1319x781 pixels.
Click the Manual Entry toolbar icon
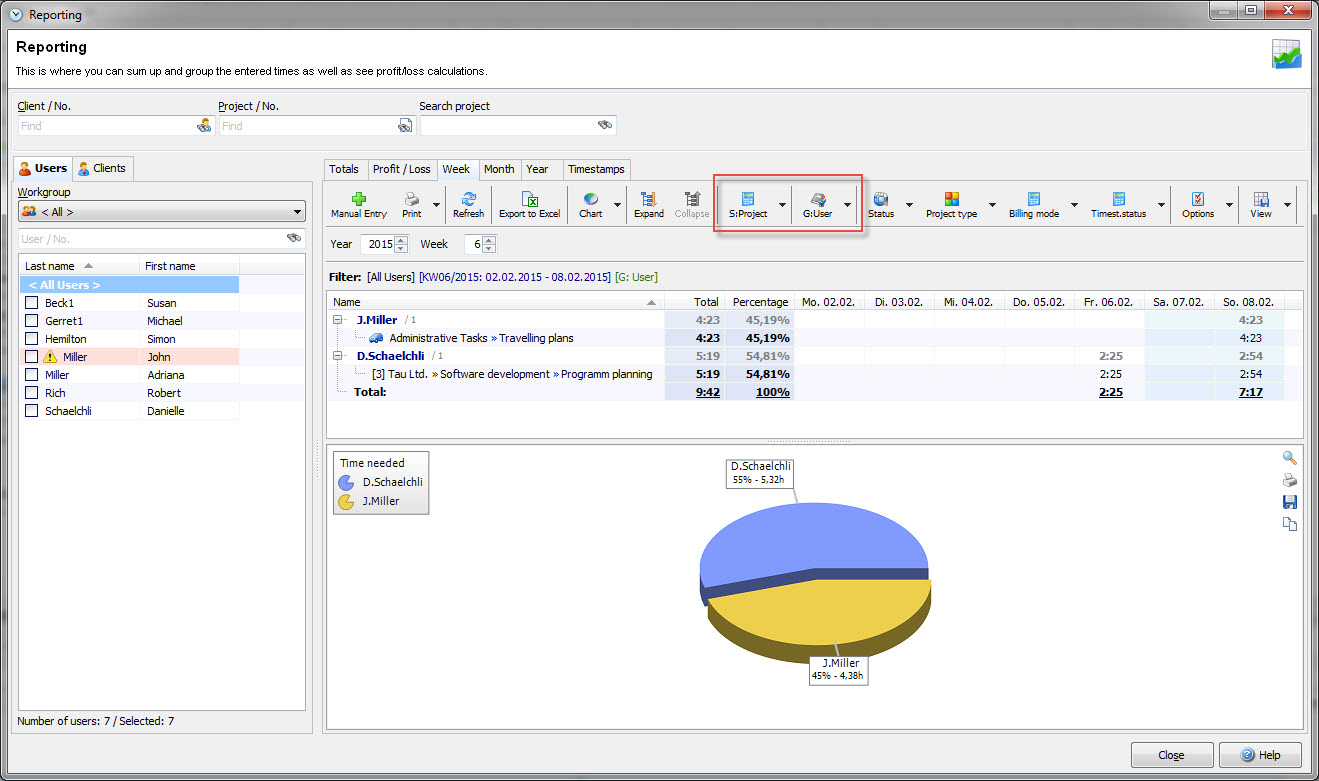pyautogui.click(x=359, y=200)
